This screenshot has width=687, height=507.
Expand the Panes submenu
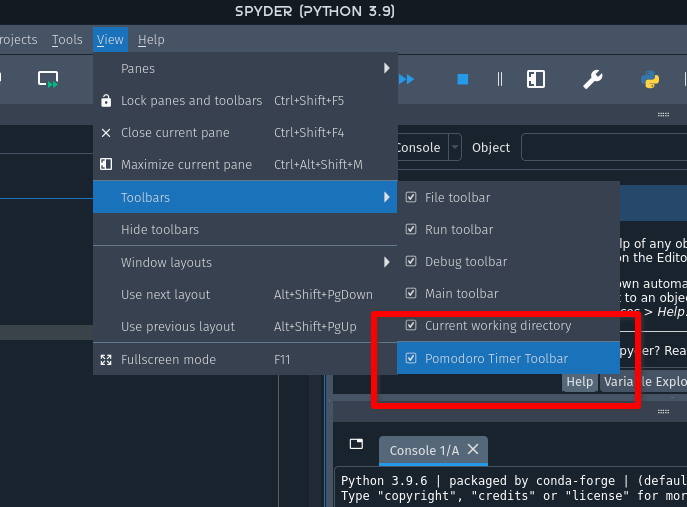coord(245,68)
